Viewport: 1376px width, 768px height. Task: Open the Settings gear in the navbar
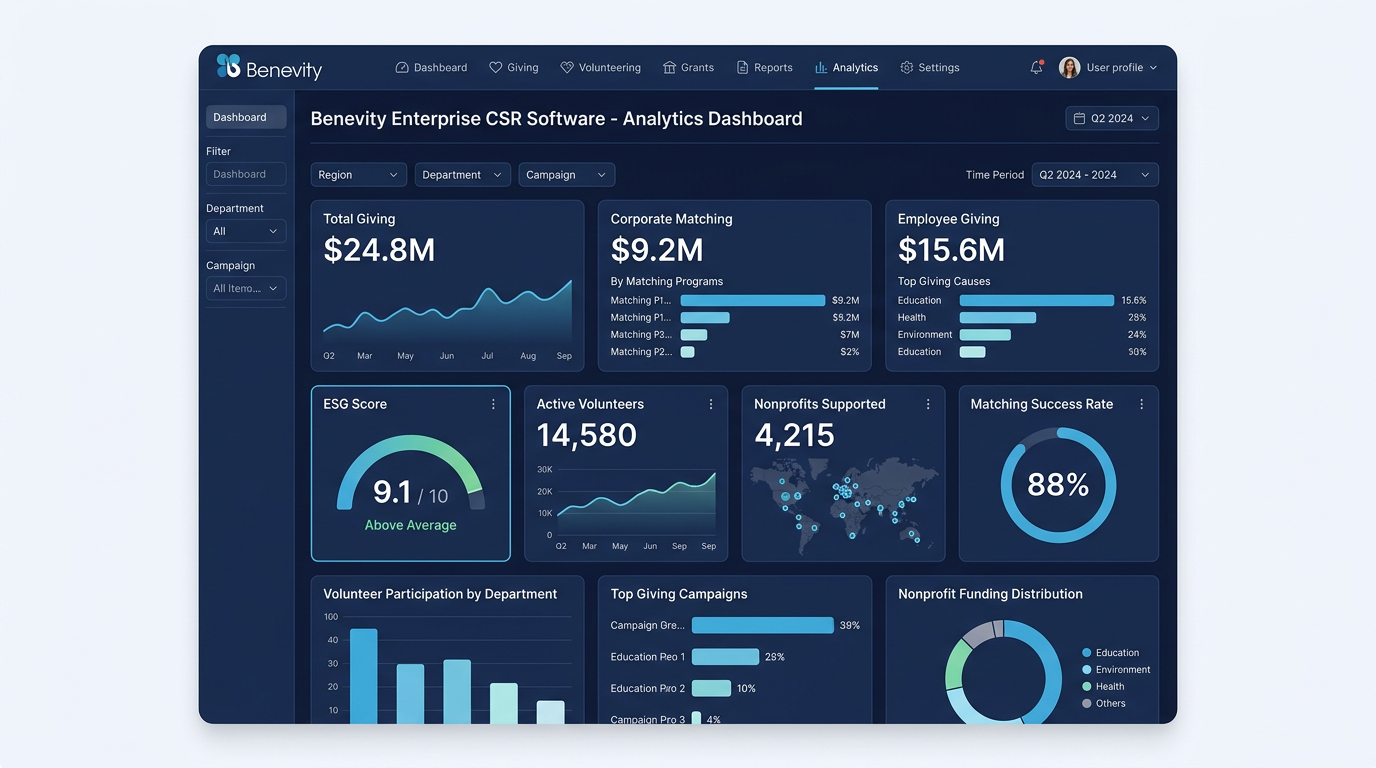tap(905, 67)
